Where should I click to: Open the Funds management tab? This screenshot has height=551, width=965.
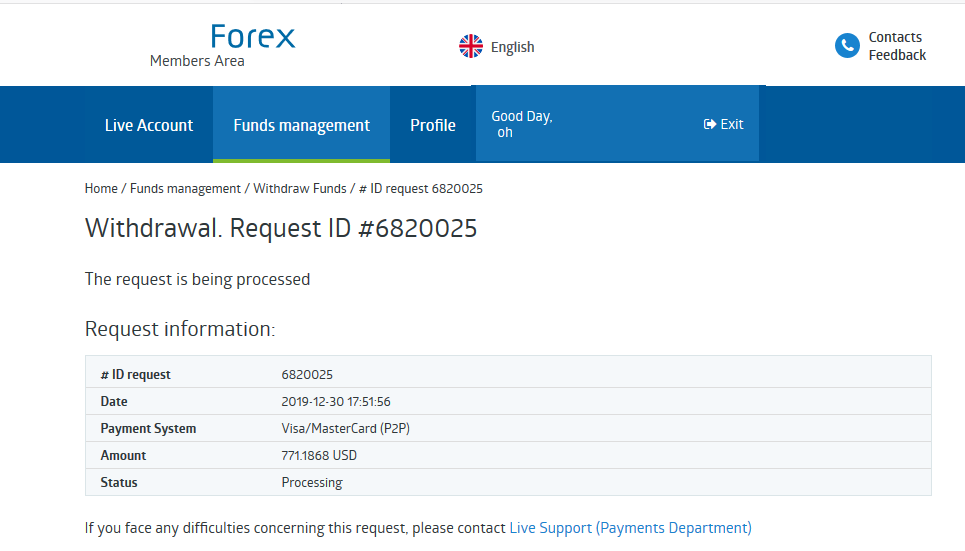[x=301, y=125]
